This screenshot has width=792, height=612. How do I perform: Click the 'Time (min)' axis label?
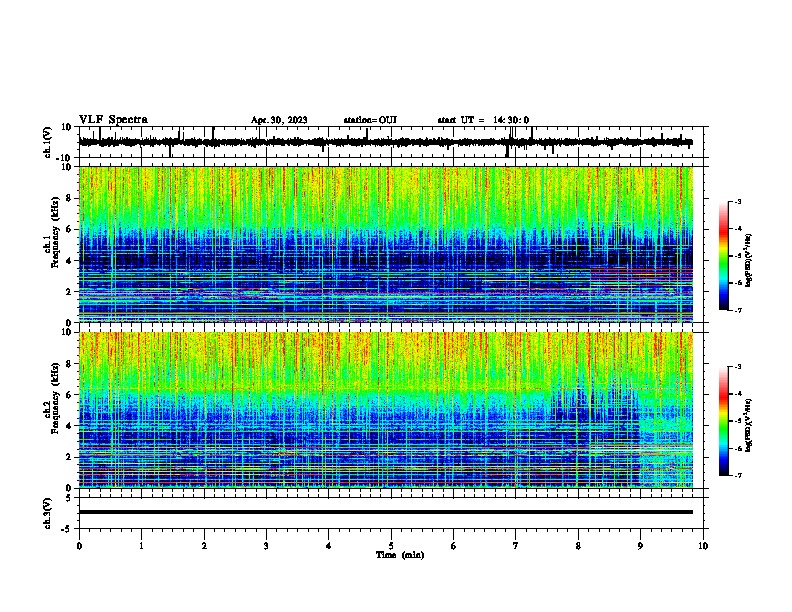point(400,555)
